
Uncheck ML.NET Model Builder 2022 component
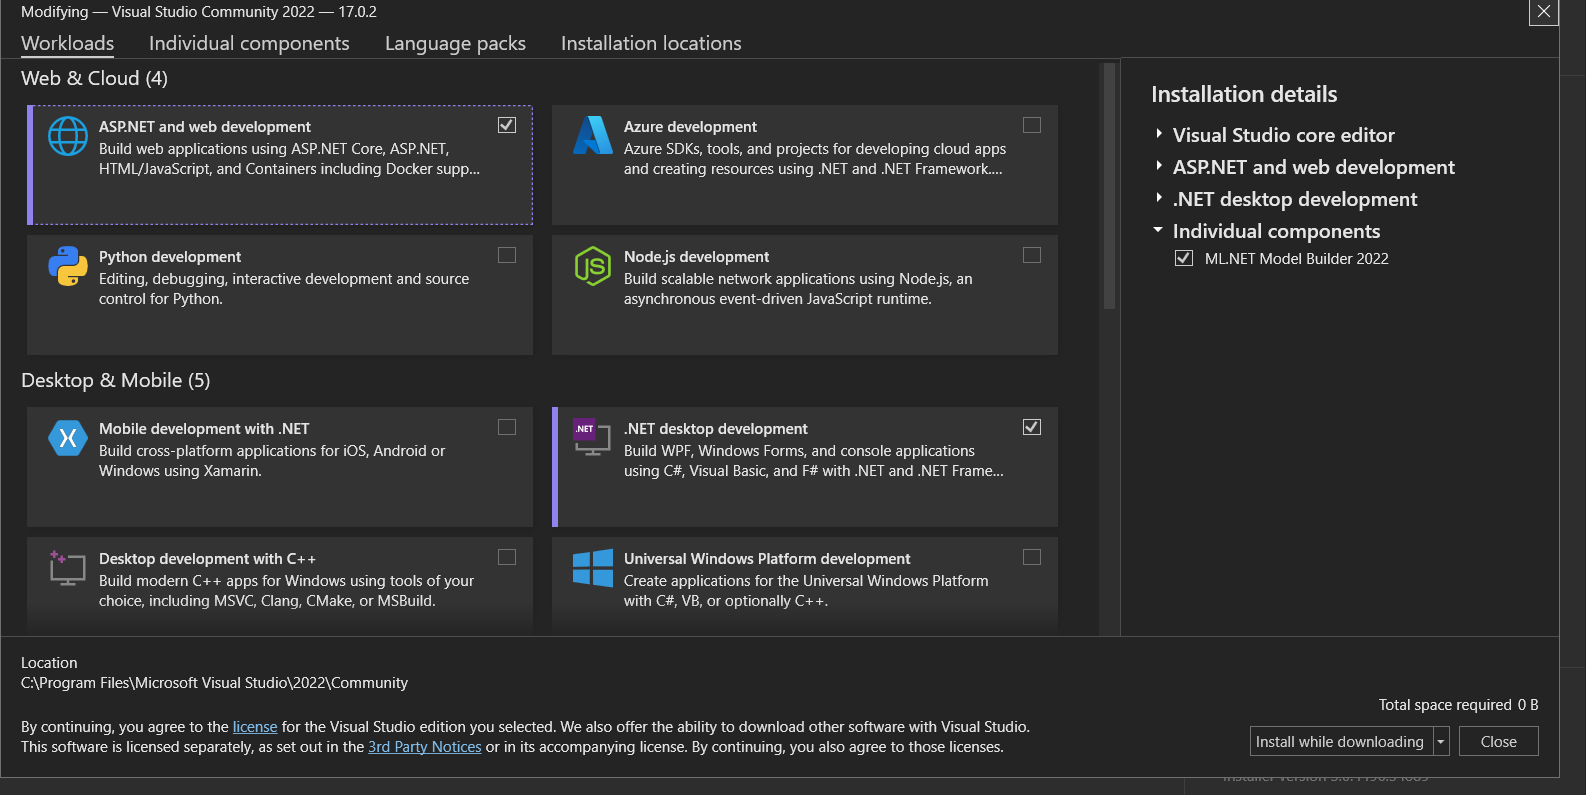click(1184, 258)
